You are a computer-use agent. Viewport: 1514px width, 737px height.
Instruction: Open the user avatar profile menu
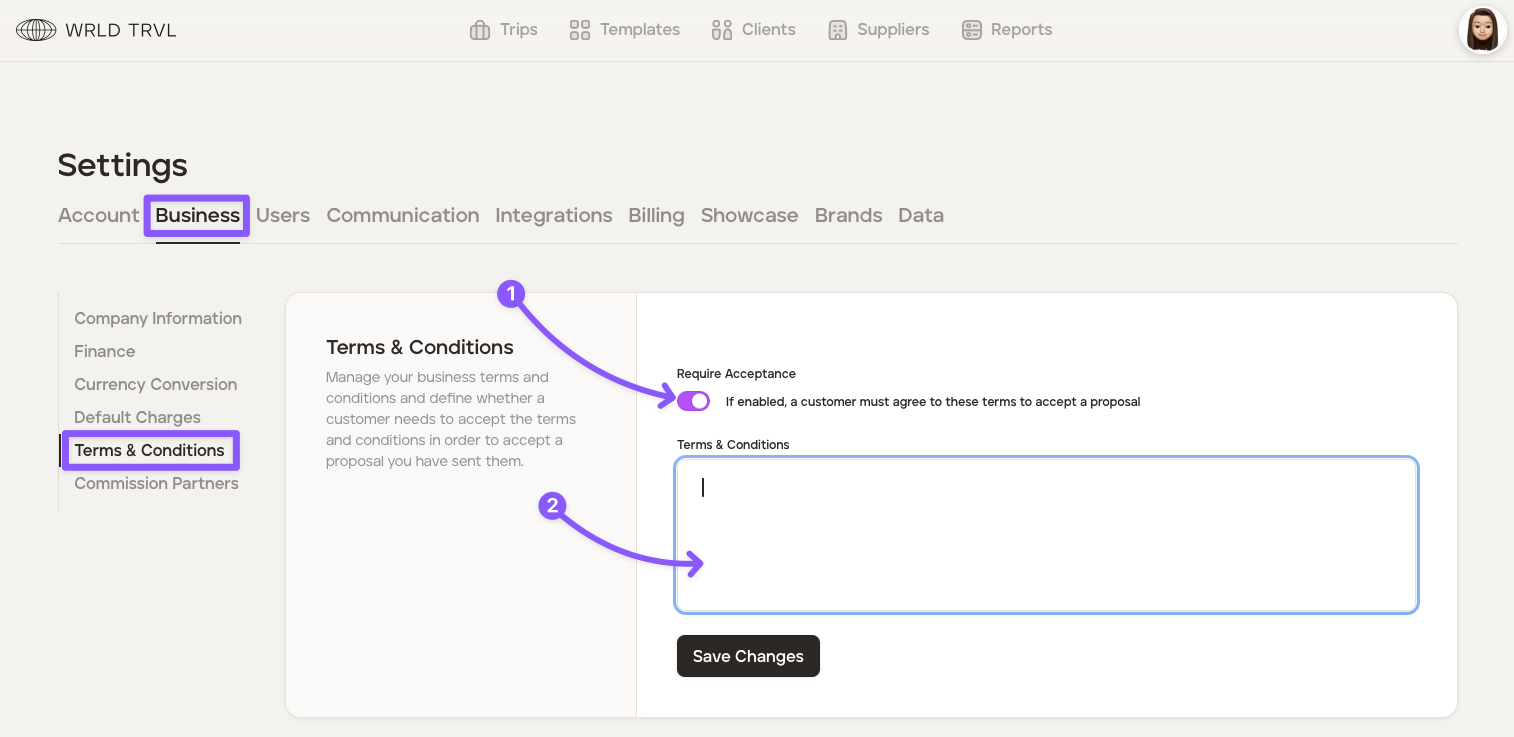pos(1482,30)
